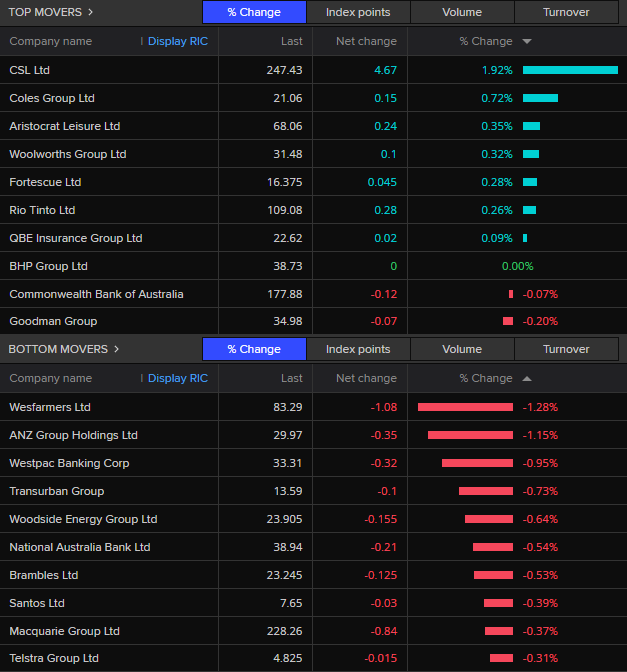The height and width of the screenshot is (672, 627).
Task: Select Woolworths Group Ltd
Action: [68, 154]
